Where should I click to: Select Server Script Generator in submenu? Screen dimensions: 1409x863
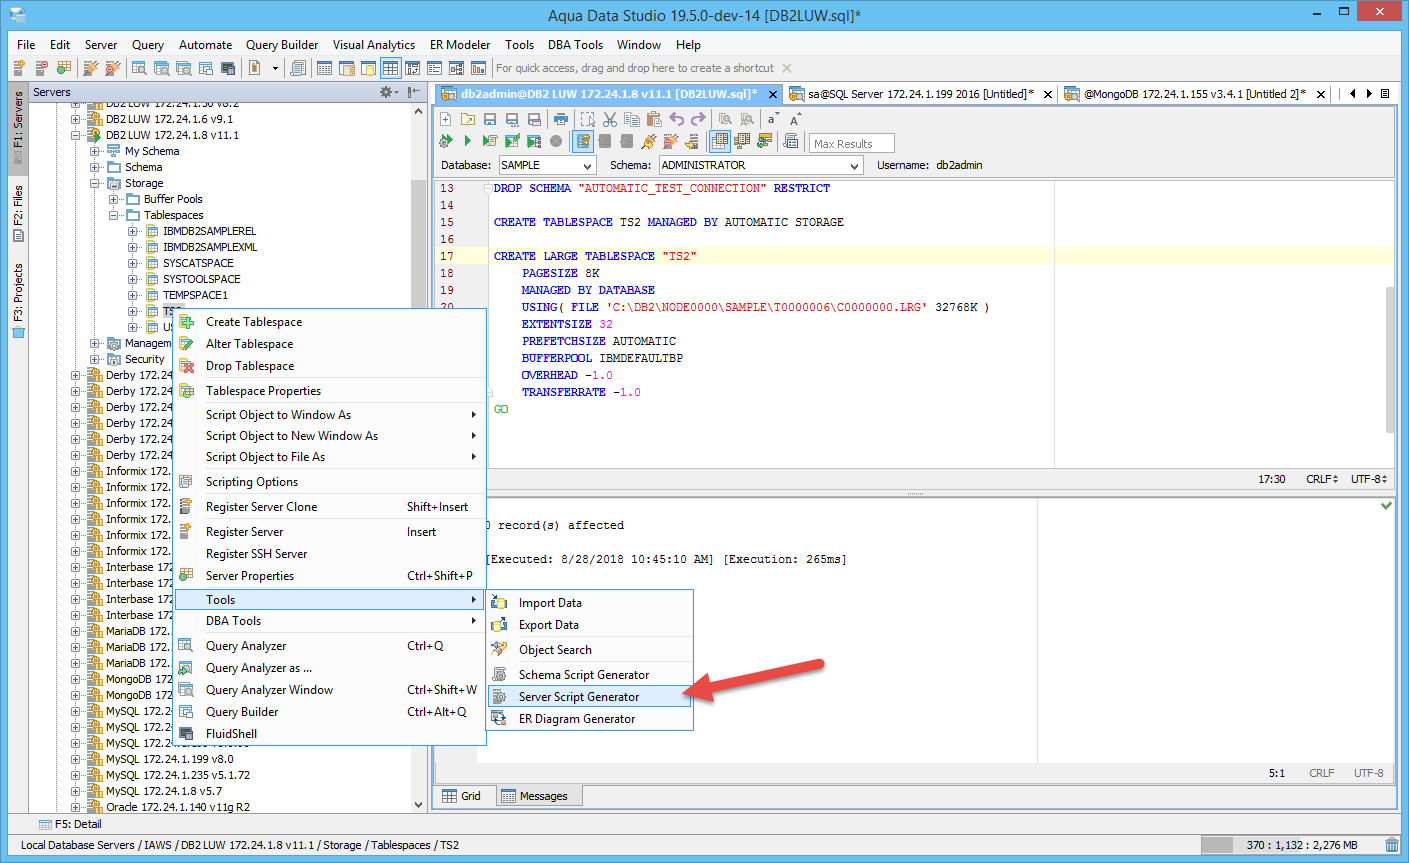(x=589, y=697)
